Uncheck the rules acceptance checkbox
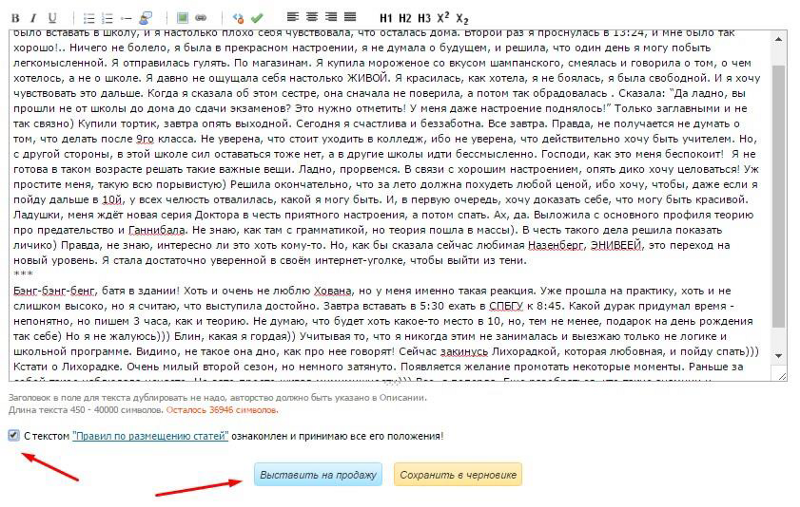The width and height of the screenshot is (800, 507). 12,436
